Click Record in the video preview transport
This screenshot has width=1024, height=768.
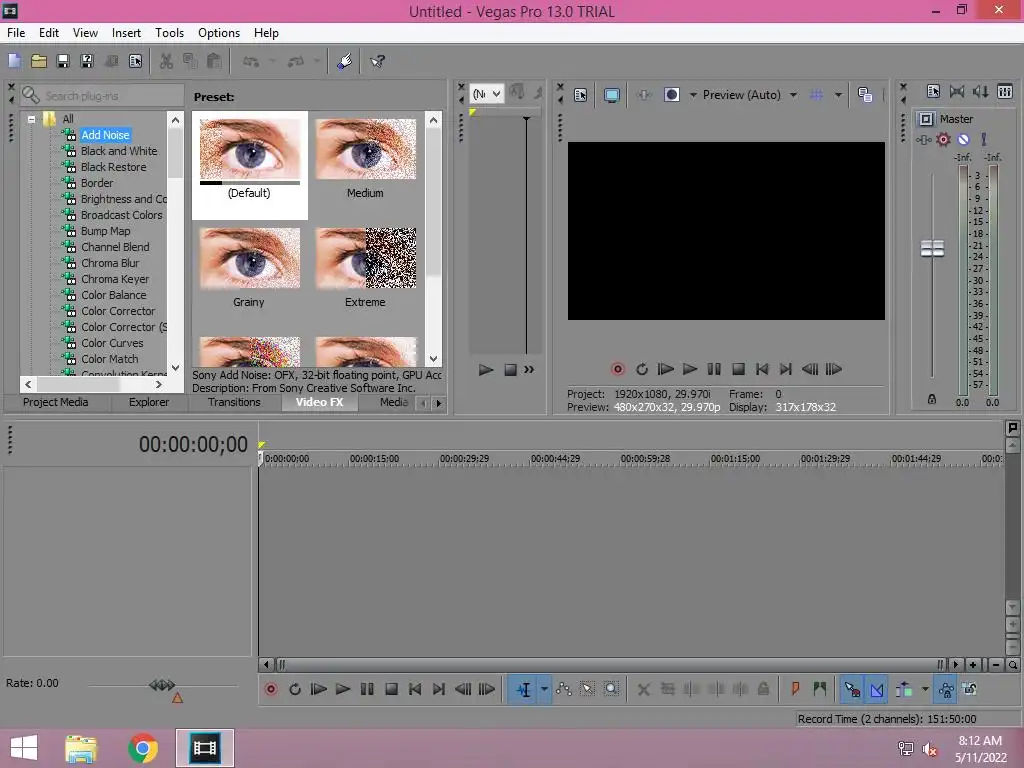(x=618, y=370)
